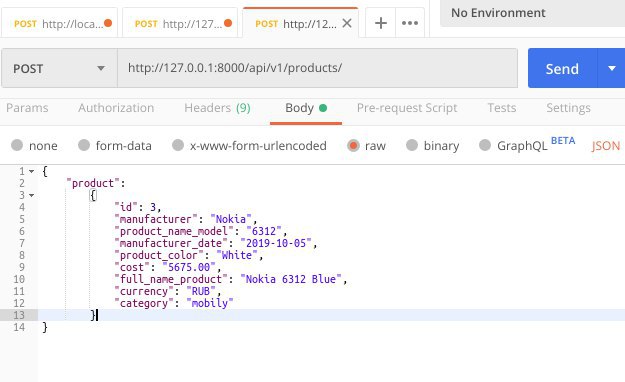Image resolution: width=625 pixels, height=382 pixels.
Task: Open a new request tab with plus icon
Action: [381, 23]
